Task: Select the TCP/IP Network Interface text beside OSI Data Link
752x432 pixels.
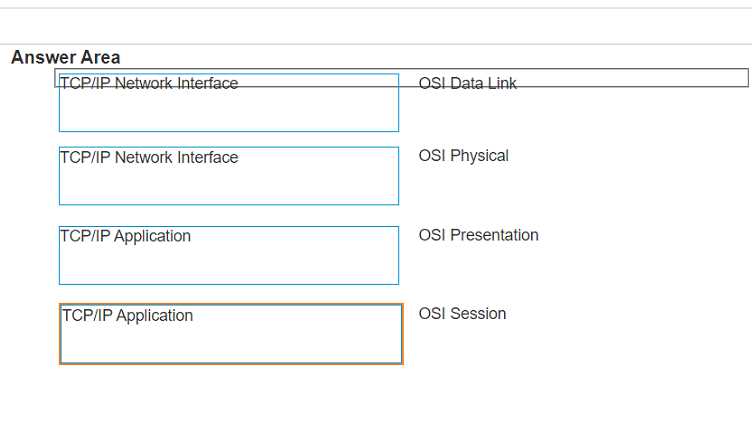Action: 149,84
